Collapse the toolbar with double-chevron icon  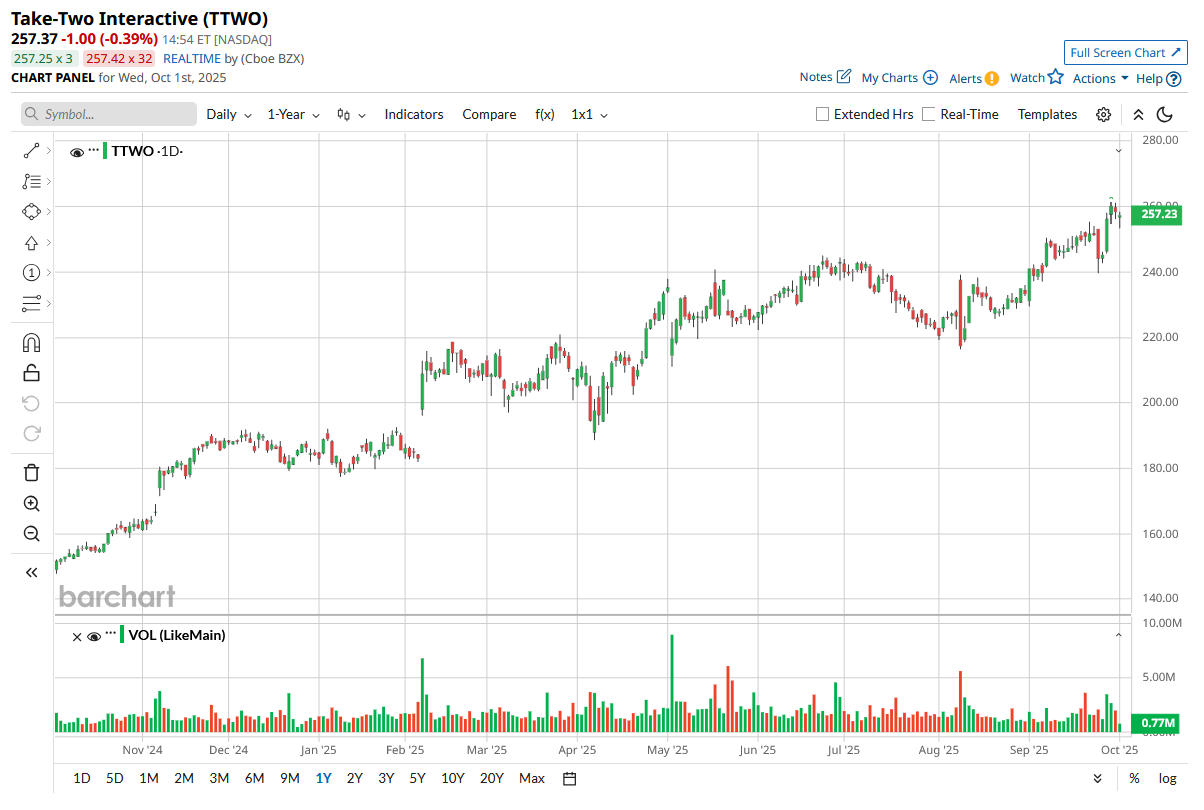pos(1138,114)
